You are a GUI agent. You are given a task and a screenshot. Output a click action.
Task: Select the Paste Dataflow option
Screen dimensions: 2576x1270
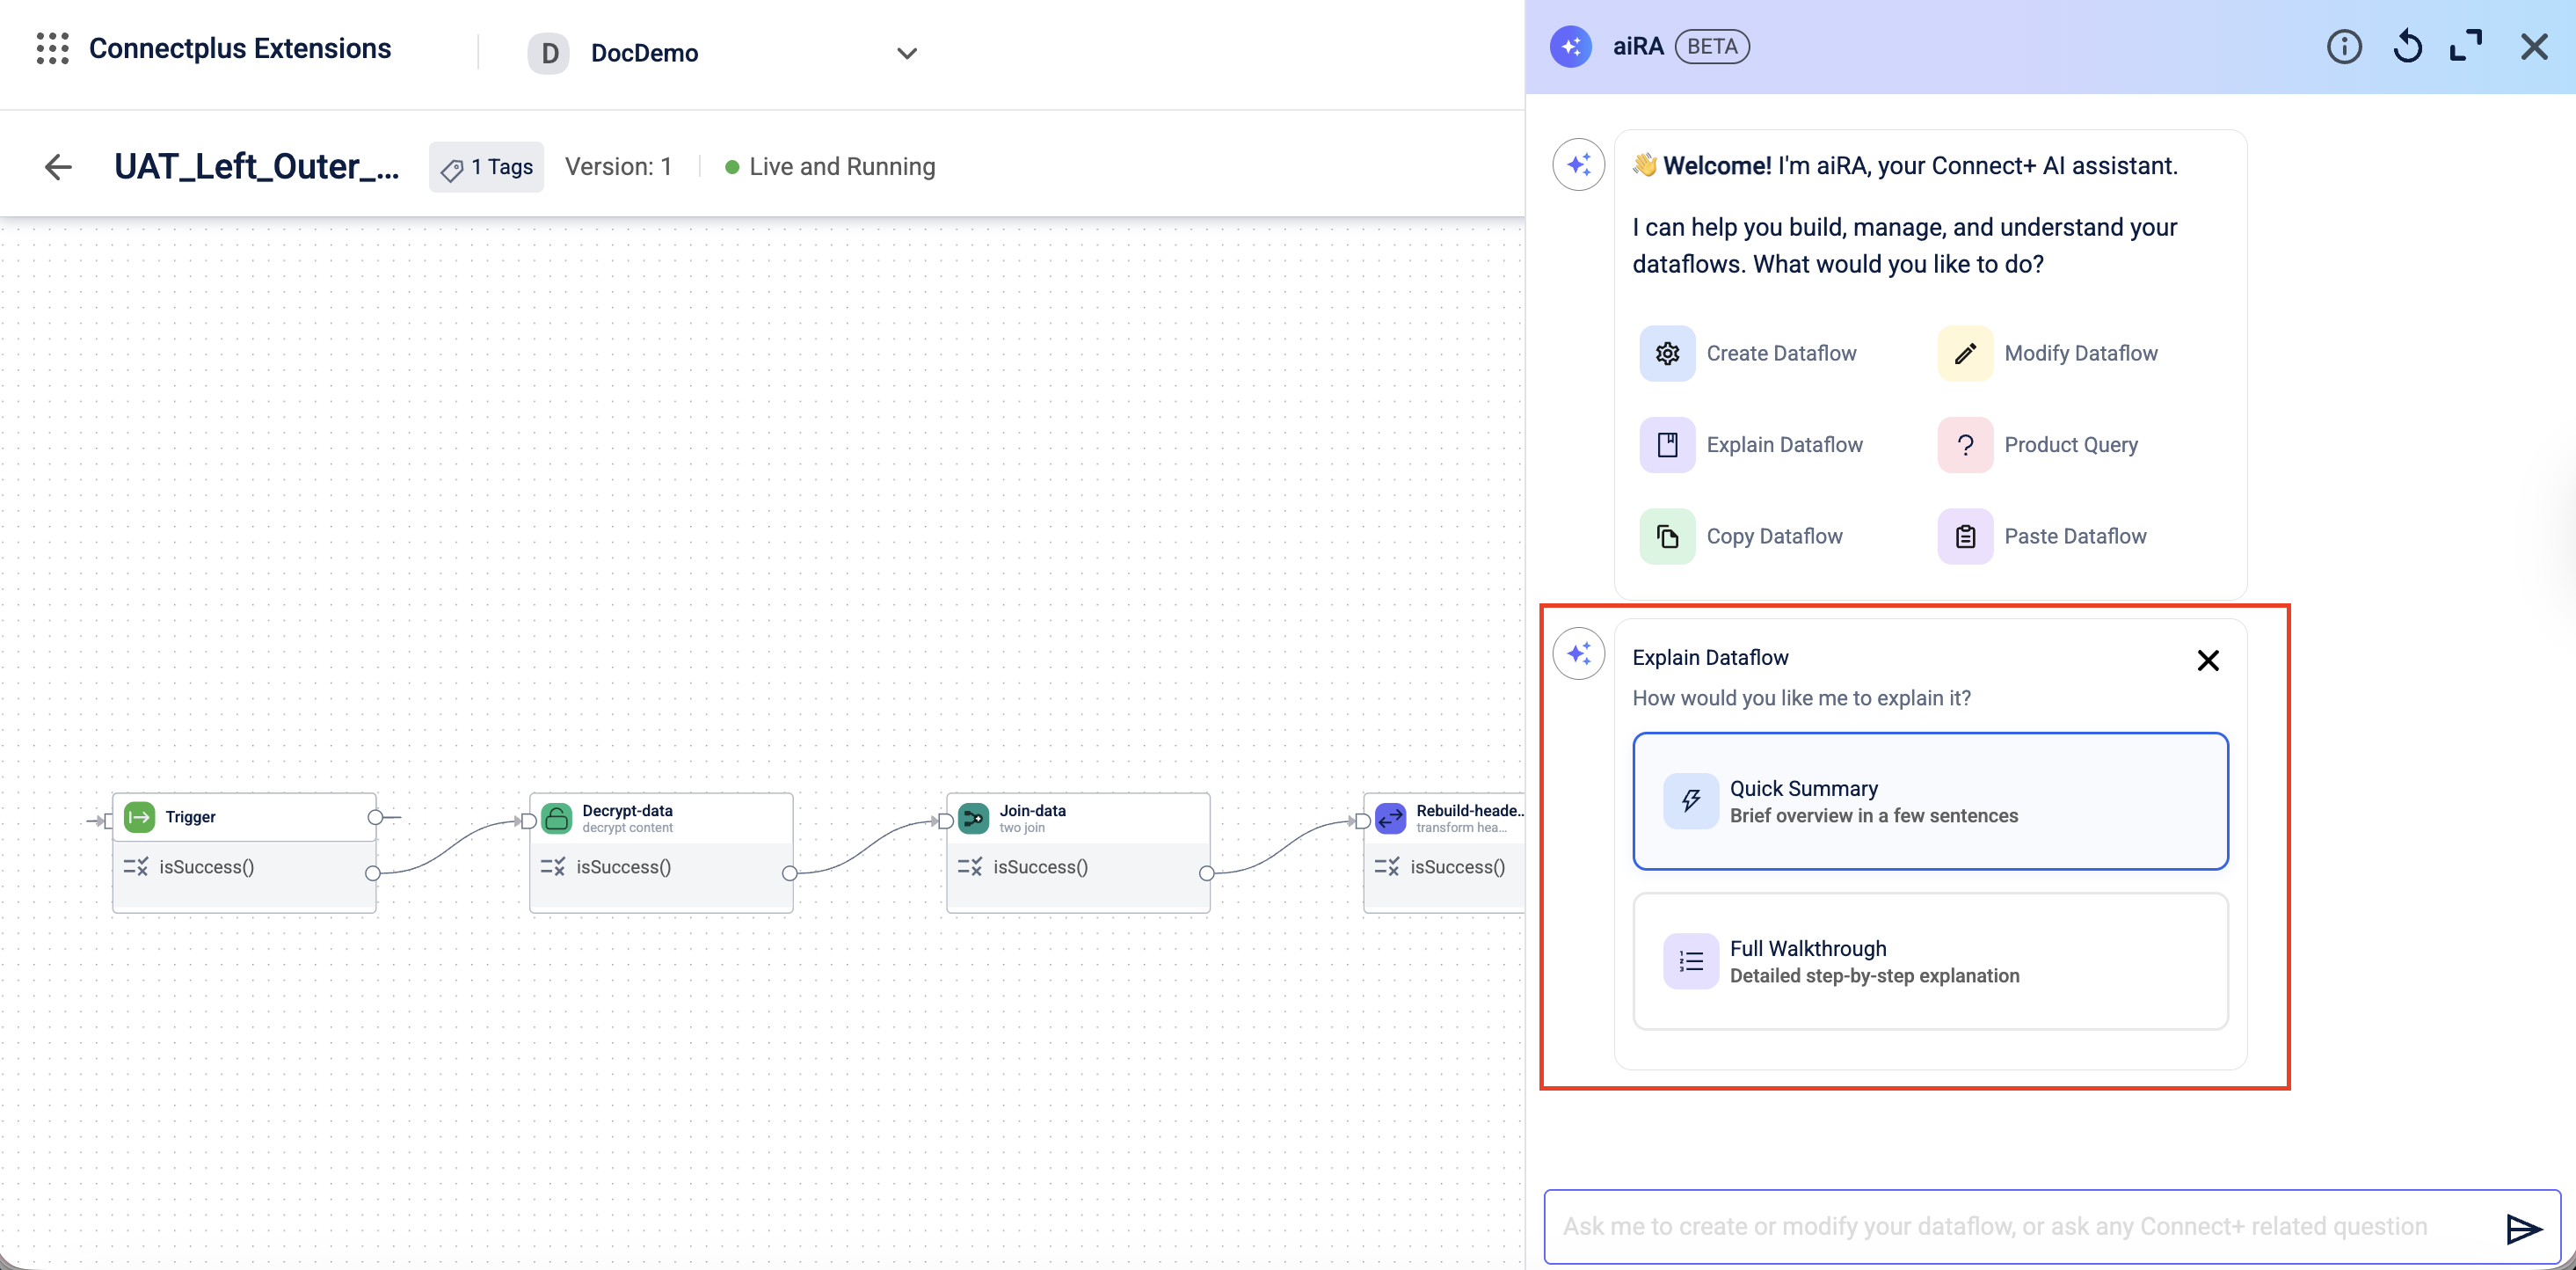pos(2074,536)
